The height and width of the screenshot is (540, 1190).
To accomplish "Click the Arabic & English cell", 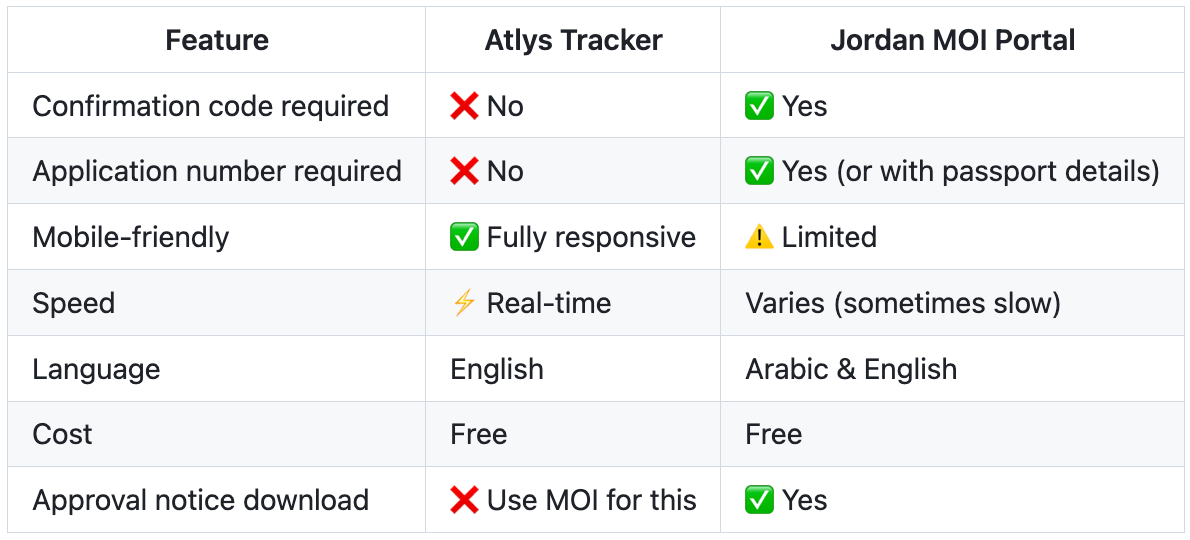I will click(851, 369).
